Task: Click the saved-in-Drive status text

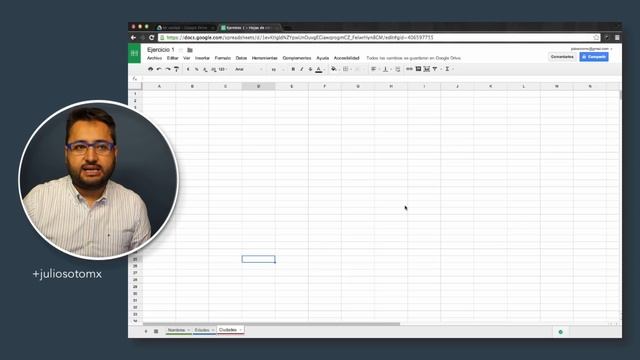Action: pos(413,58)
